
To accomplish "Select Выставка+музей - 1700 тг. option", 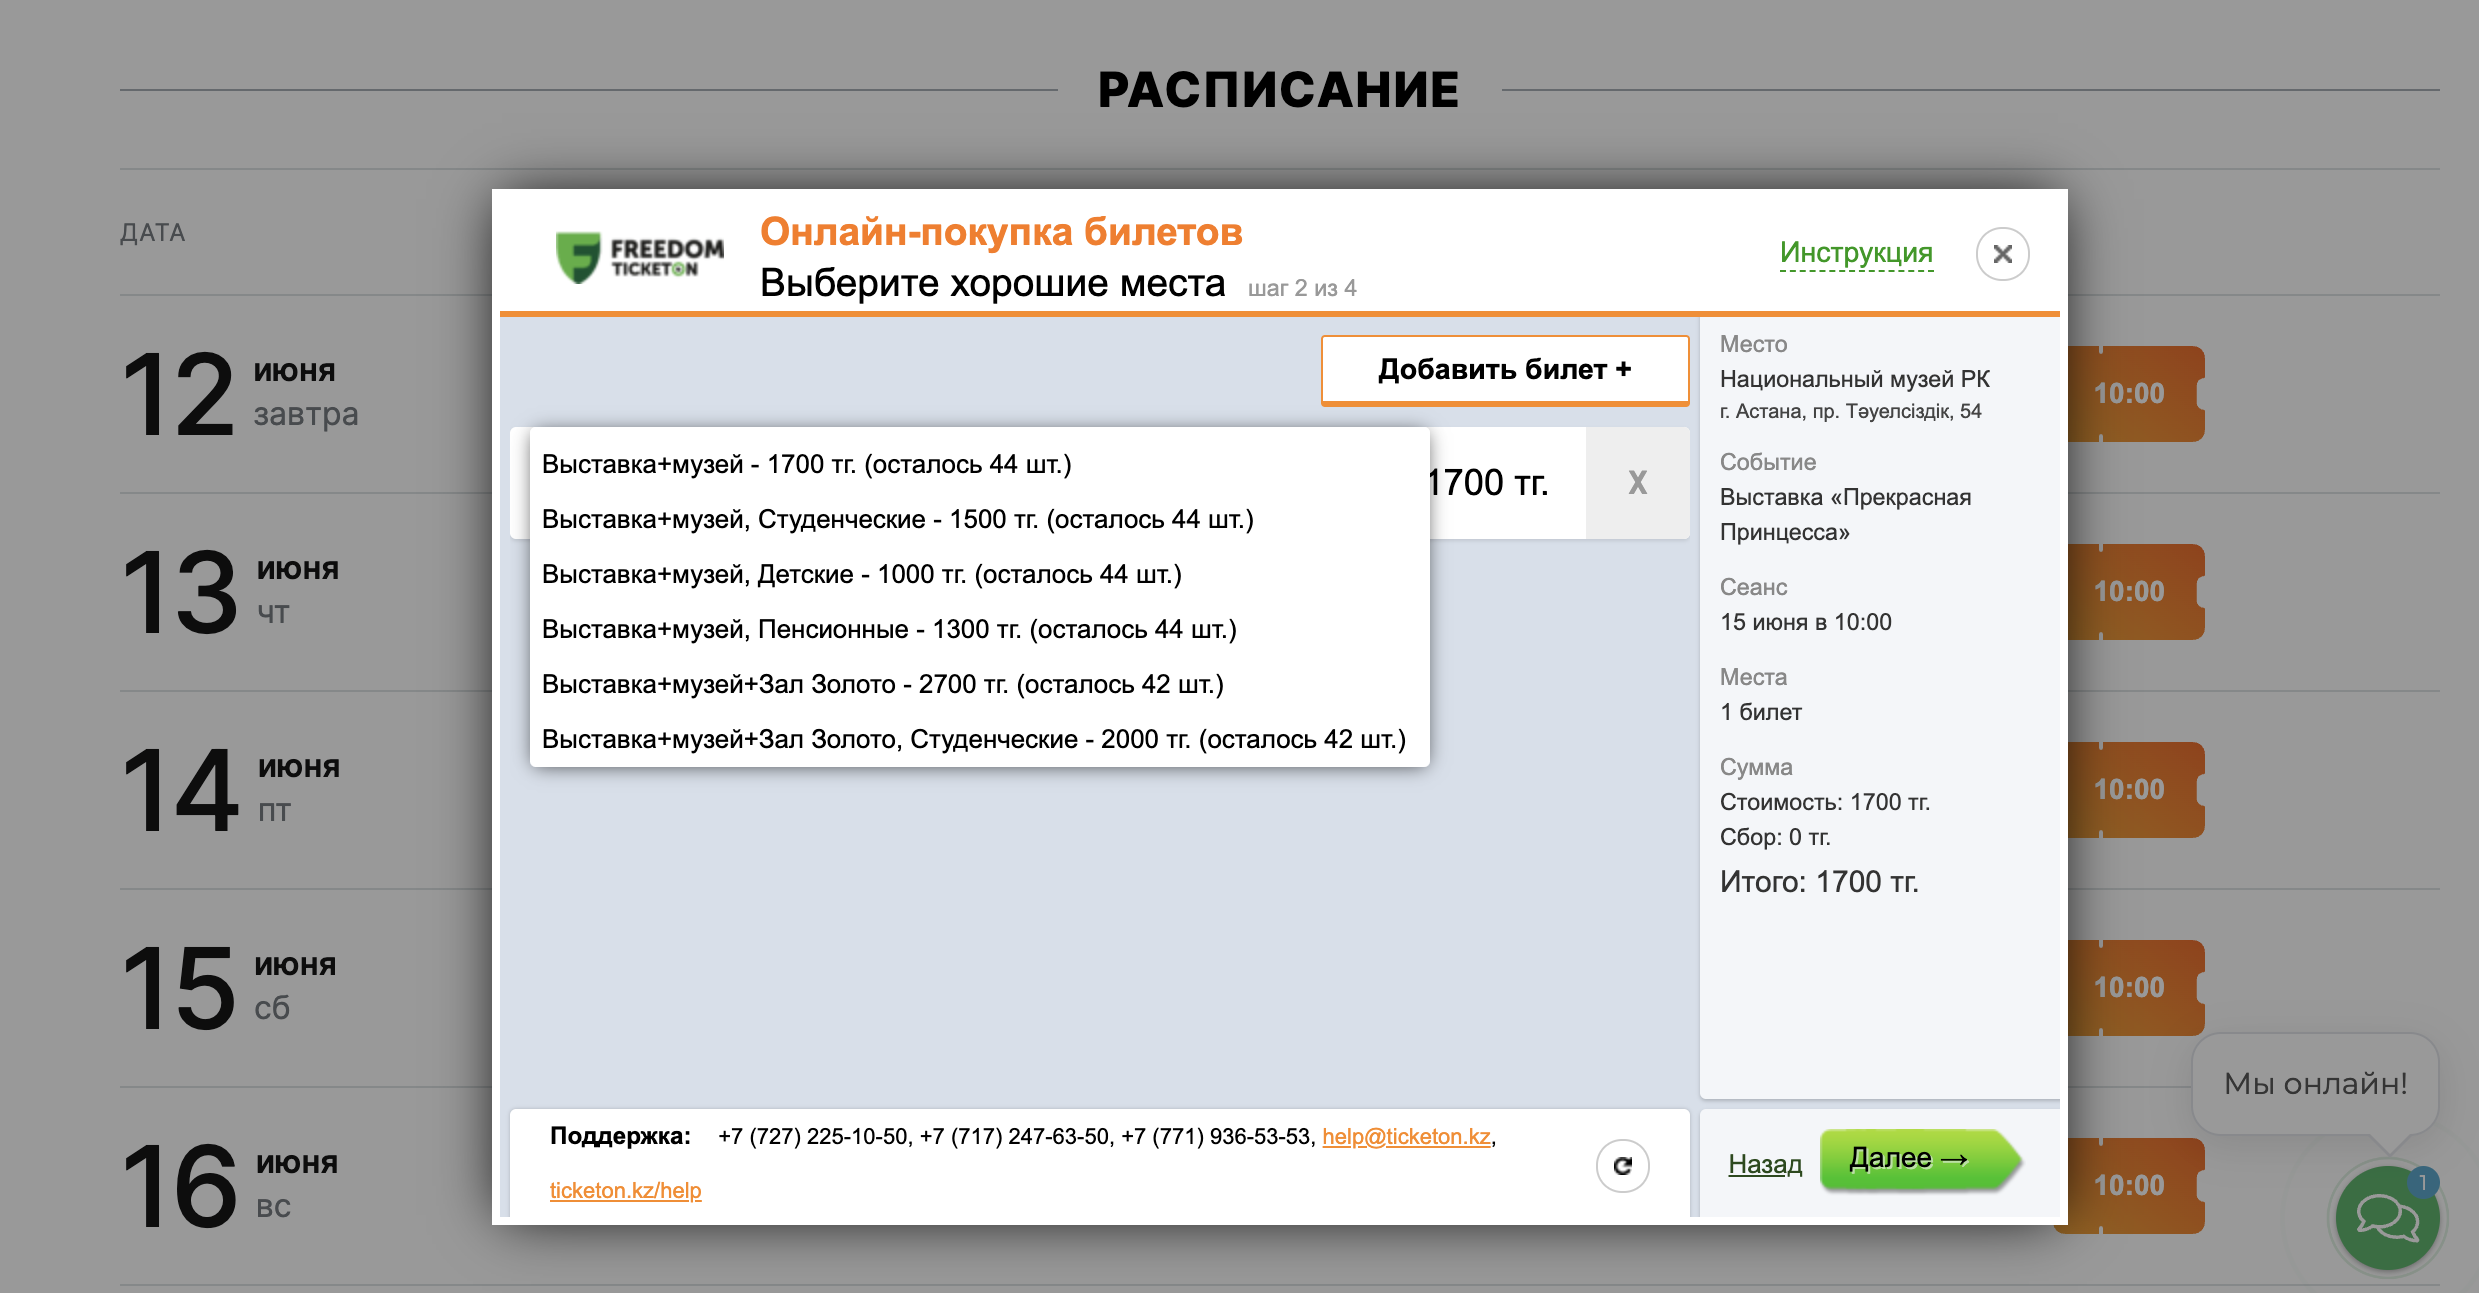I will point(806,465).
